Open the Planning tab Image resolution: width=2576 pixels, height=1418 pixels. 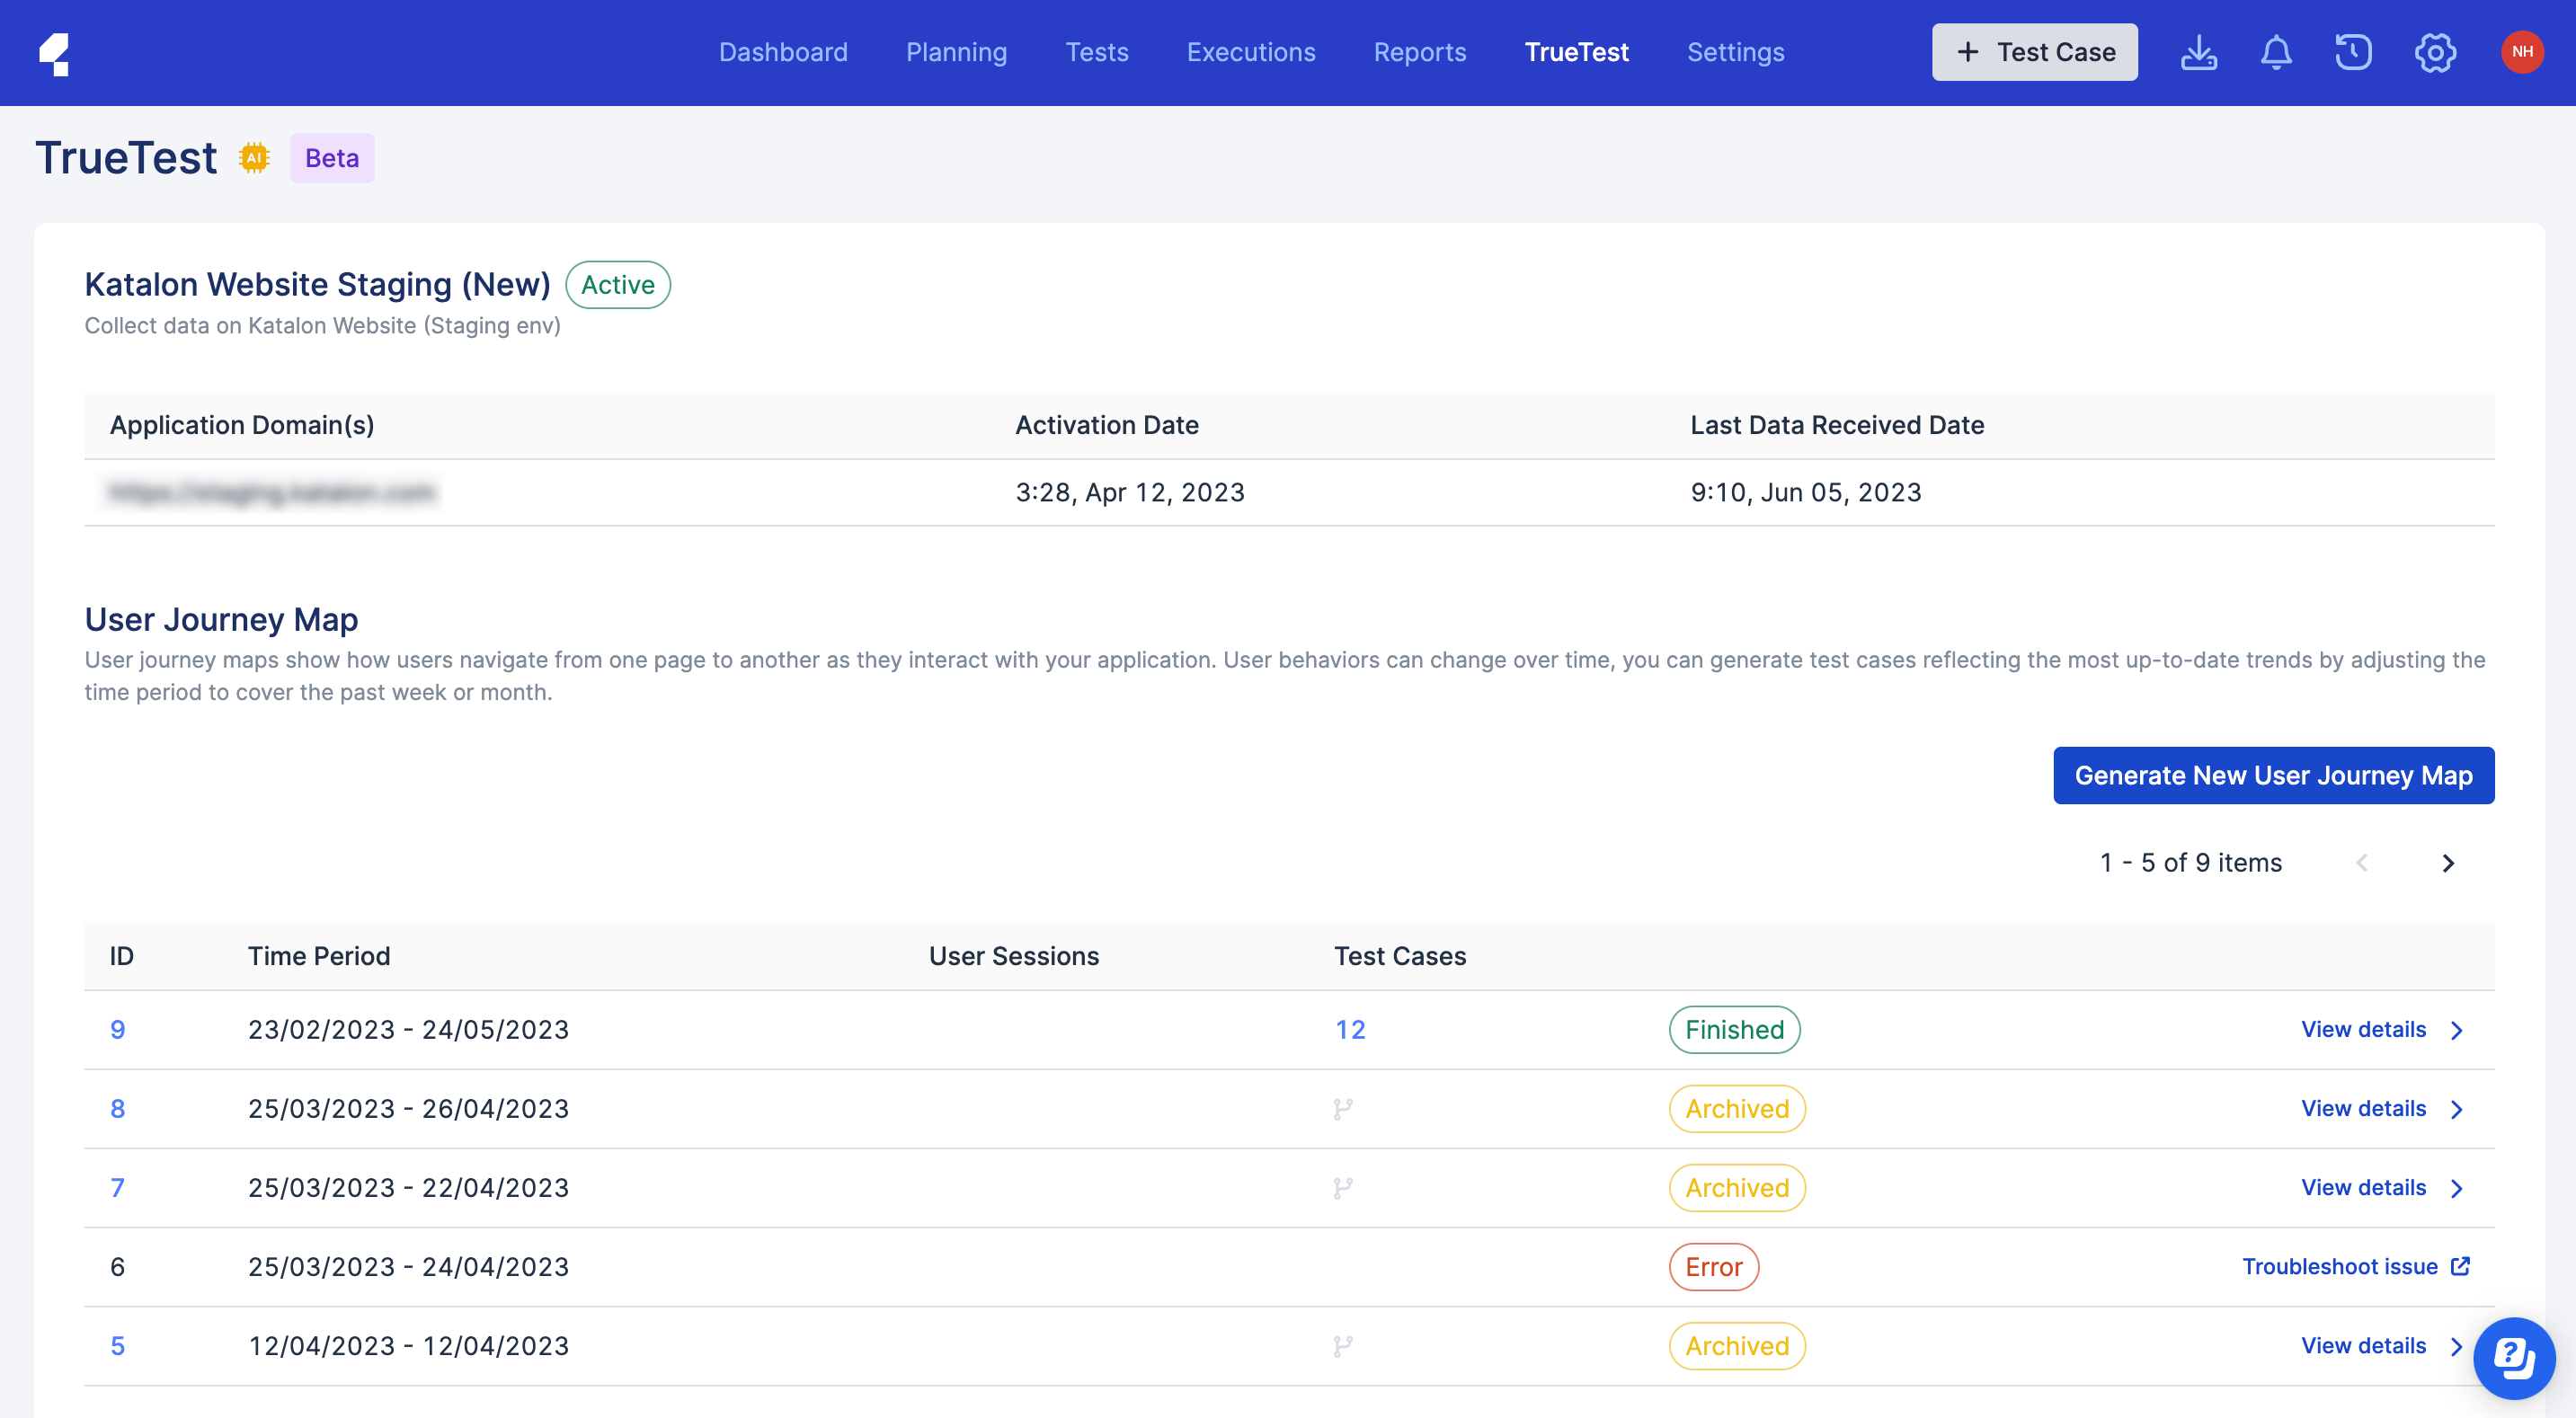click(956, 52)
